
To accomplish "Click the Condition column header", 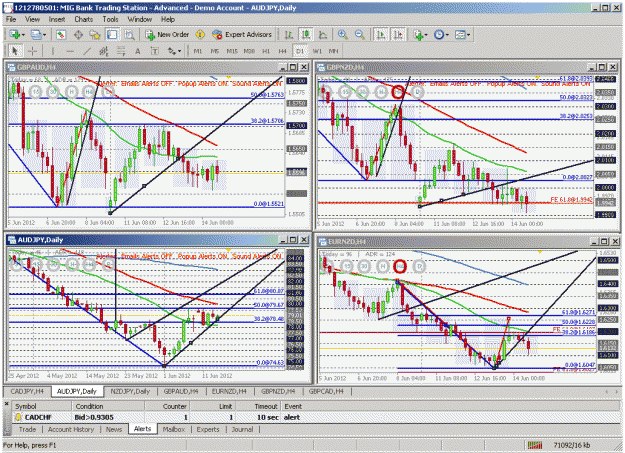I will point(108,406).
